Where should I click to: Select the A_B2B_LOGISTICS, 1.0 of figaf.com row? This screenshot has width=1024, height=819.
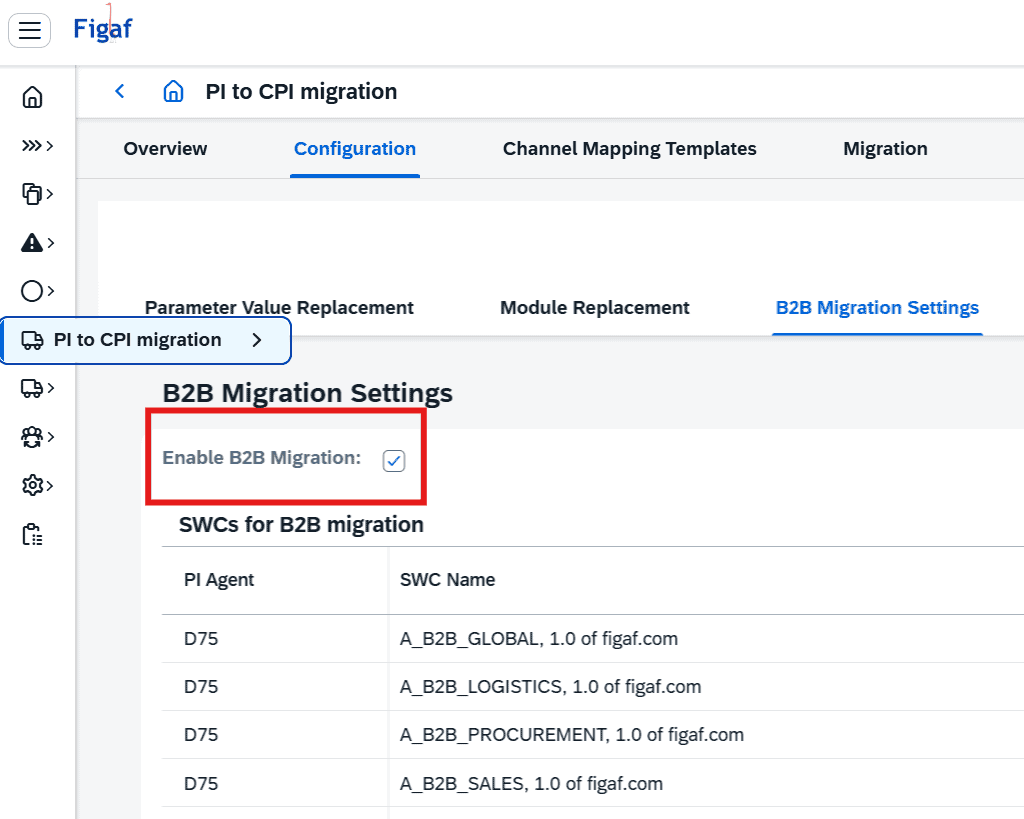tap(593, 687)
